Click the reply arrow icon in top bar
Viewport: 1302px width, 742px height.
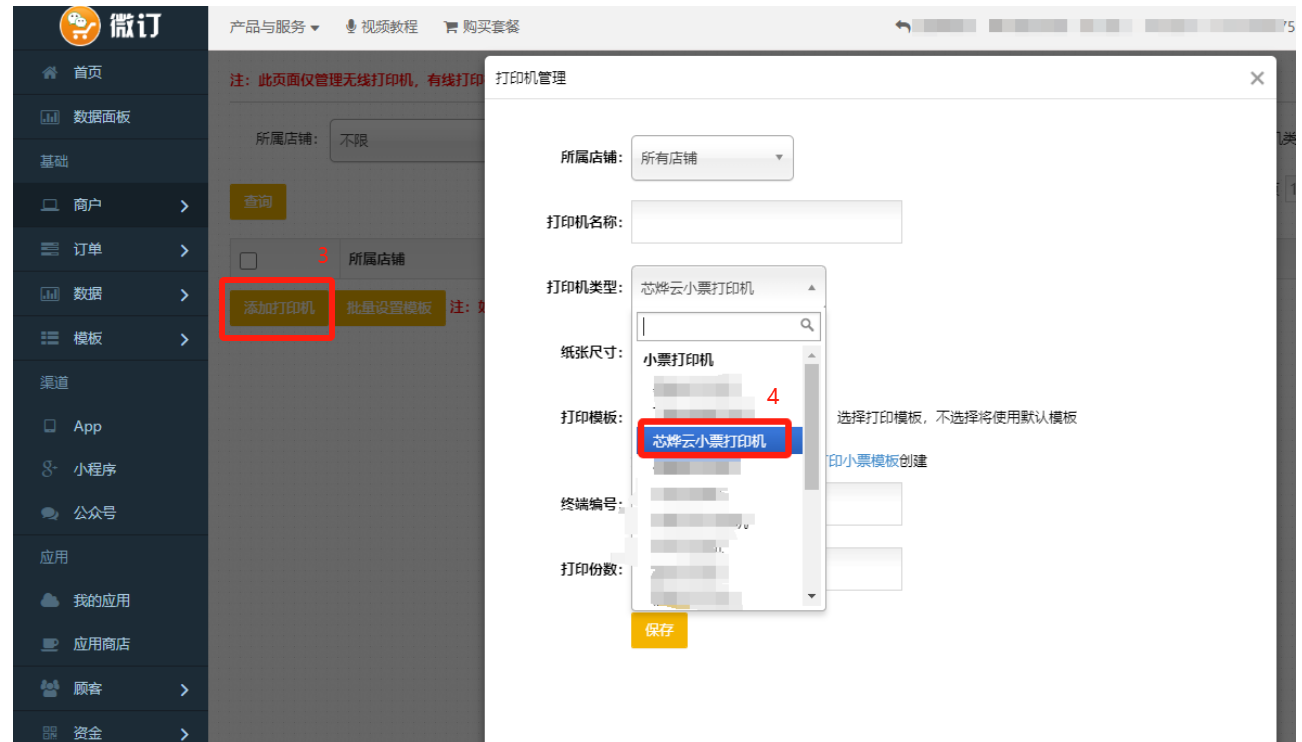pos(903,27)
